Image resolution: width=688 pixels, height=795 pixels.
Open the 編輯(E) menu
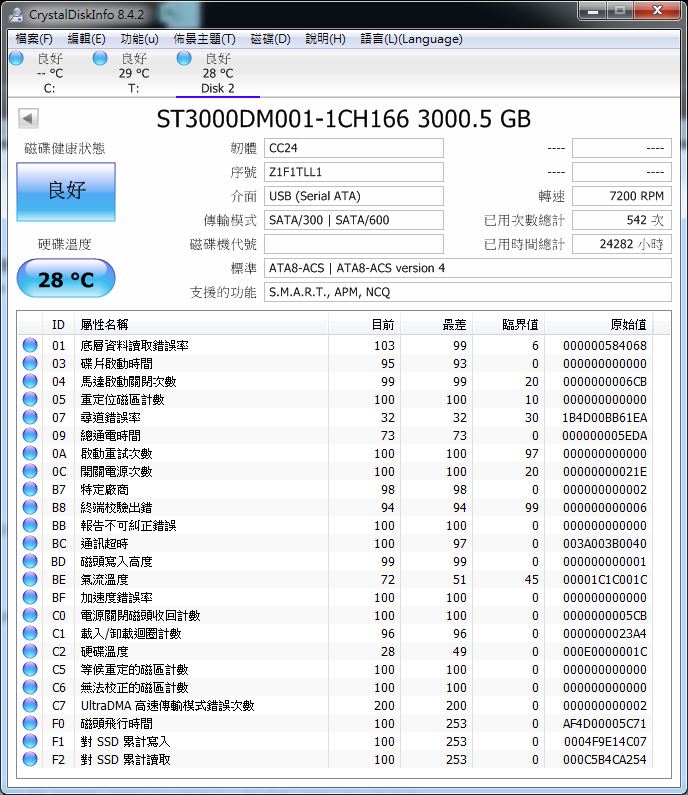87,39
